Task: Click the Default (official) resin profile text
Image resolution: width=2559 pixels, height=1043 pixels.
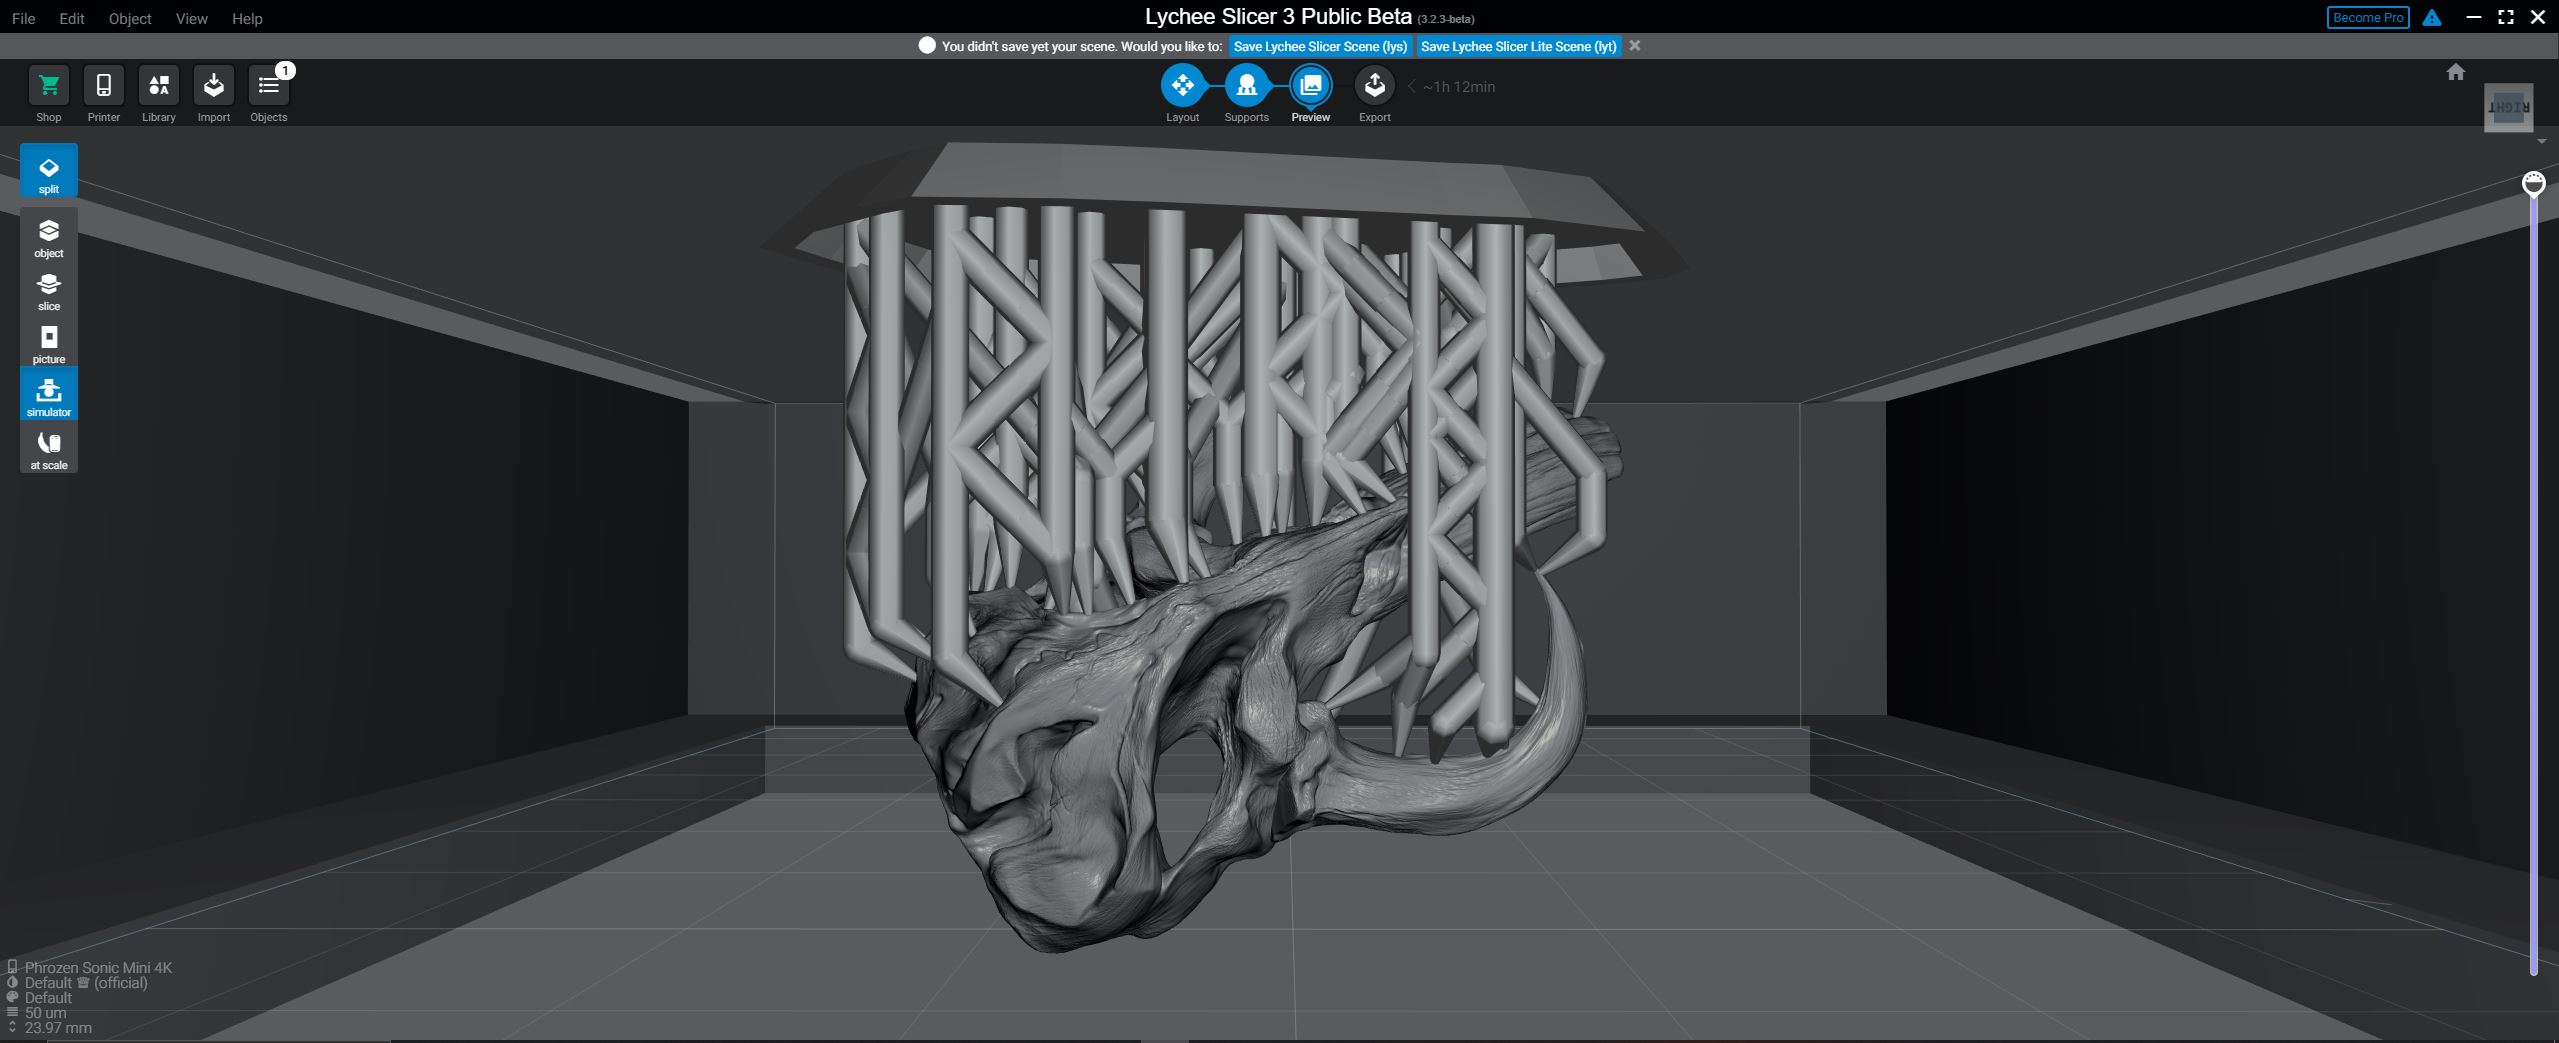Action: (x=86, y=983)
